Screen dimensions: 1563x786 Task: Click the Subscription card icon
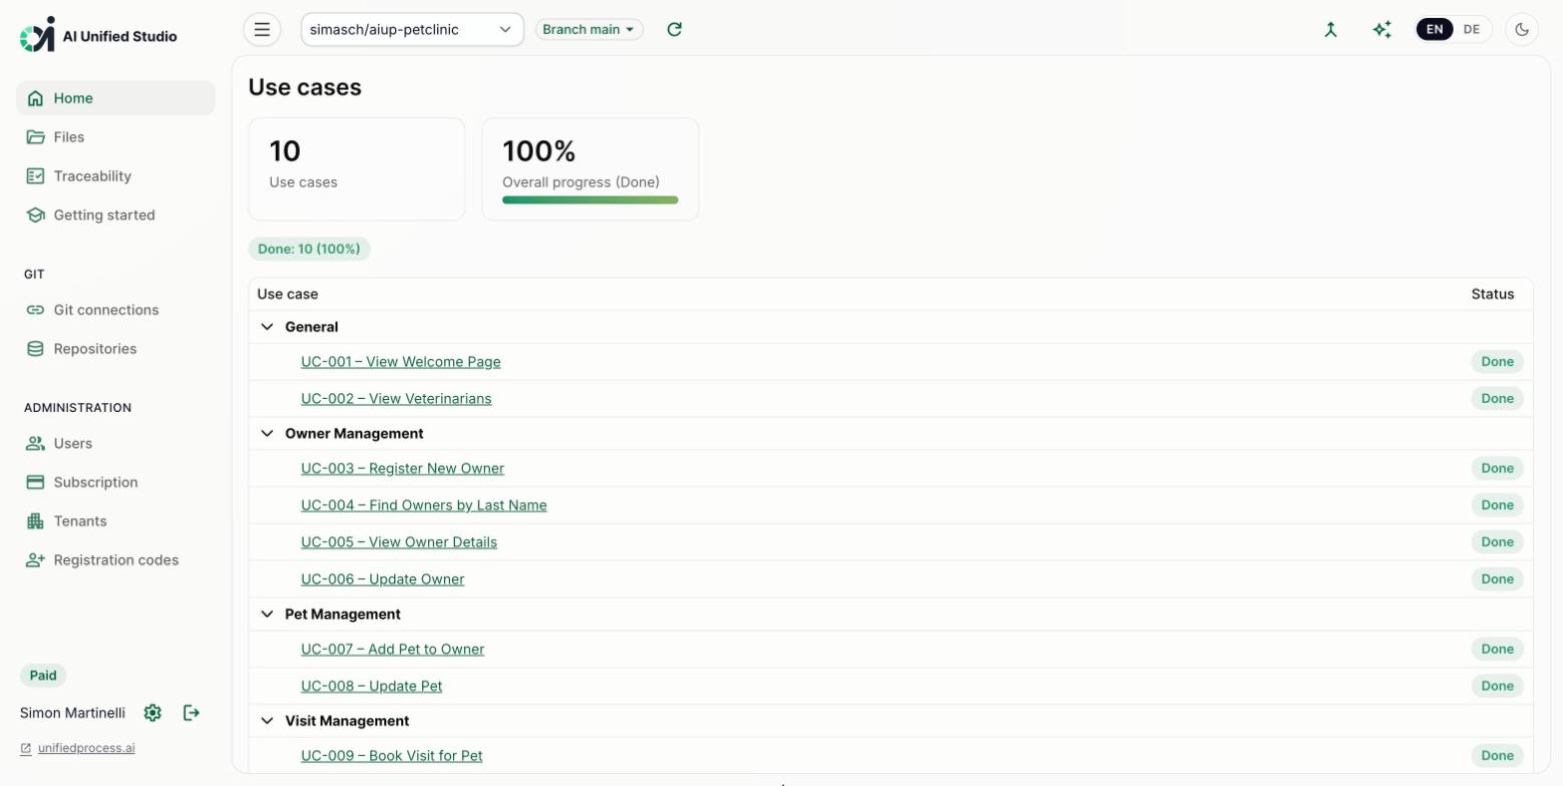tap(36, 482)
